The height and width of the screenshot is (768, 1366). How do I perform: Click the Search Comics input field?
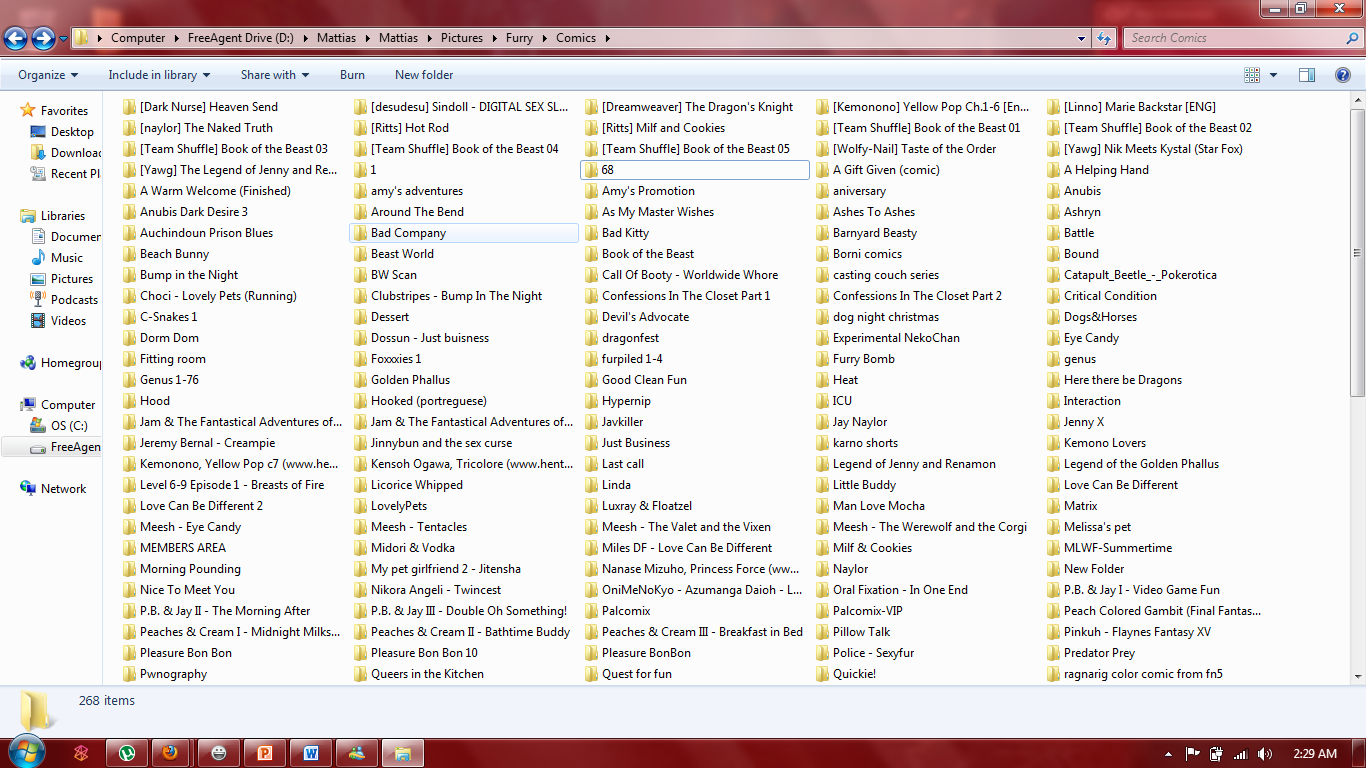[1235, 38]
